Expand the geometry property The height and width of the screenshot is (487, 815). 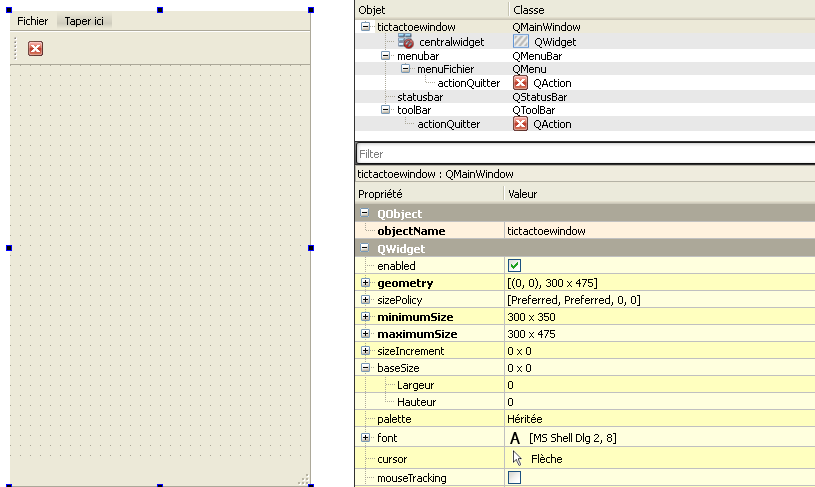point(366,283)
